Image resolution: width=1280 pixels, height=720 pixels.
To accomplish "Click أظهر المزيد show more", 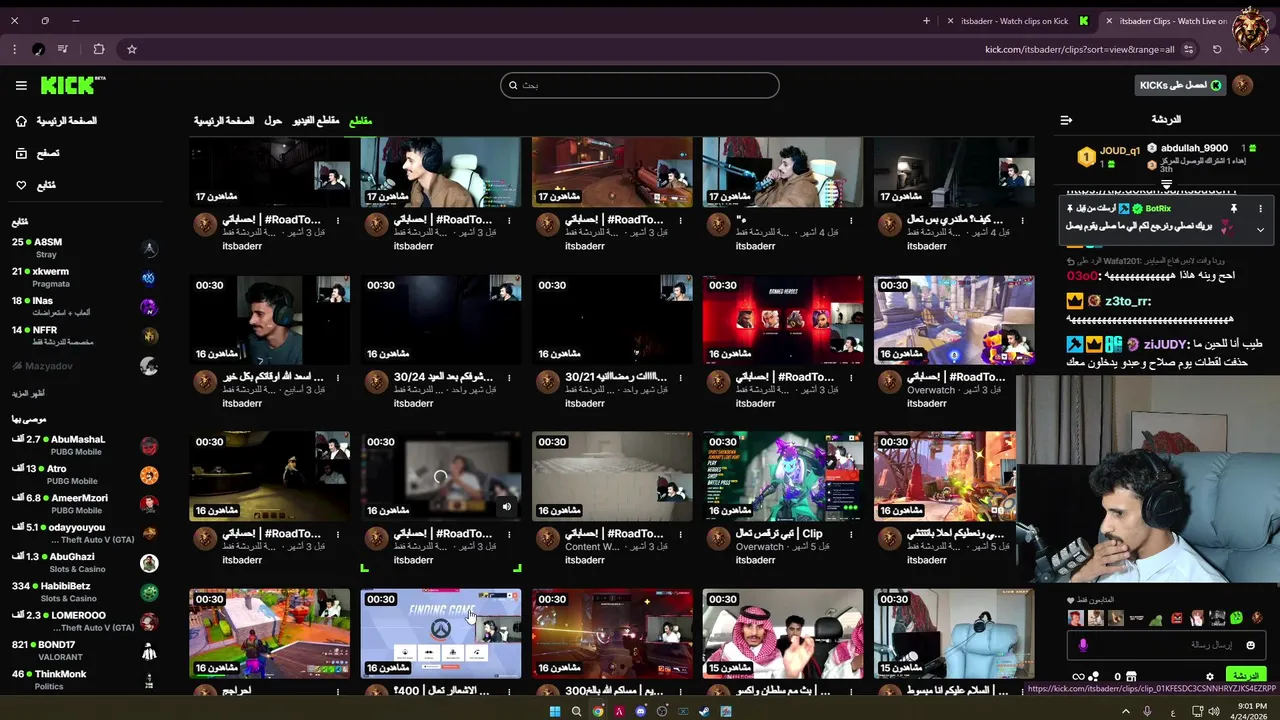I will (x=29, y=393).
